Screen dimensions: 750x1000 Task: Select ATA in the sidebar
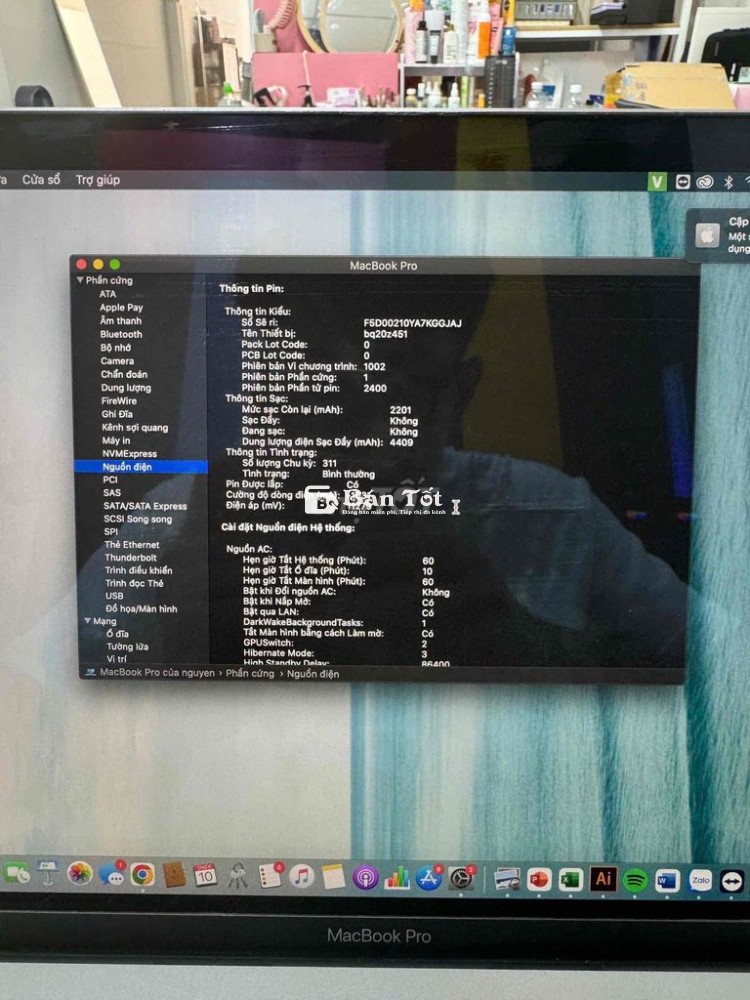coord(108,294)
